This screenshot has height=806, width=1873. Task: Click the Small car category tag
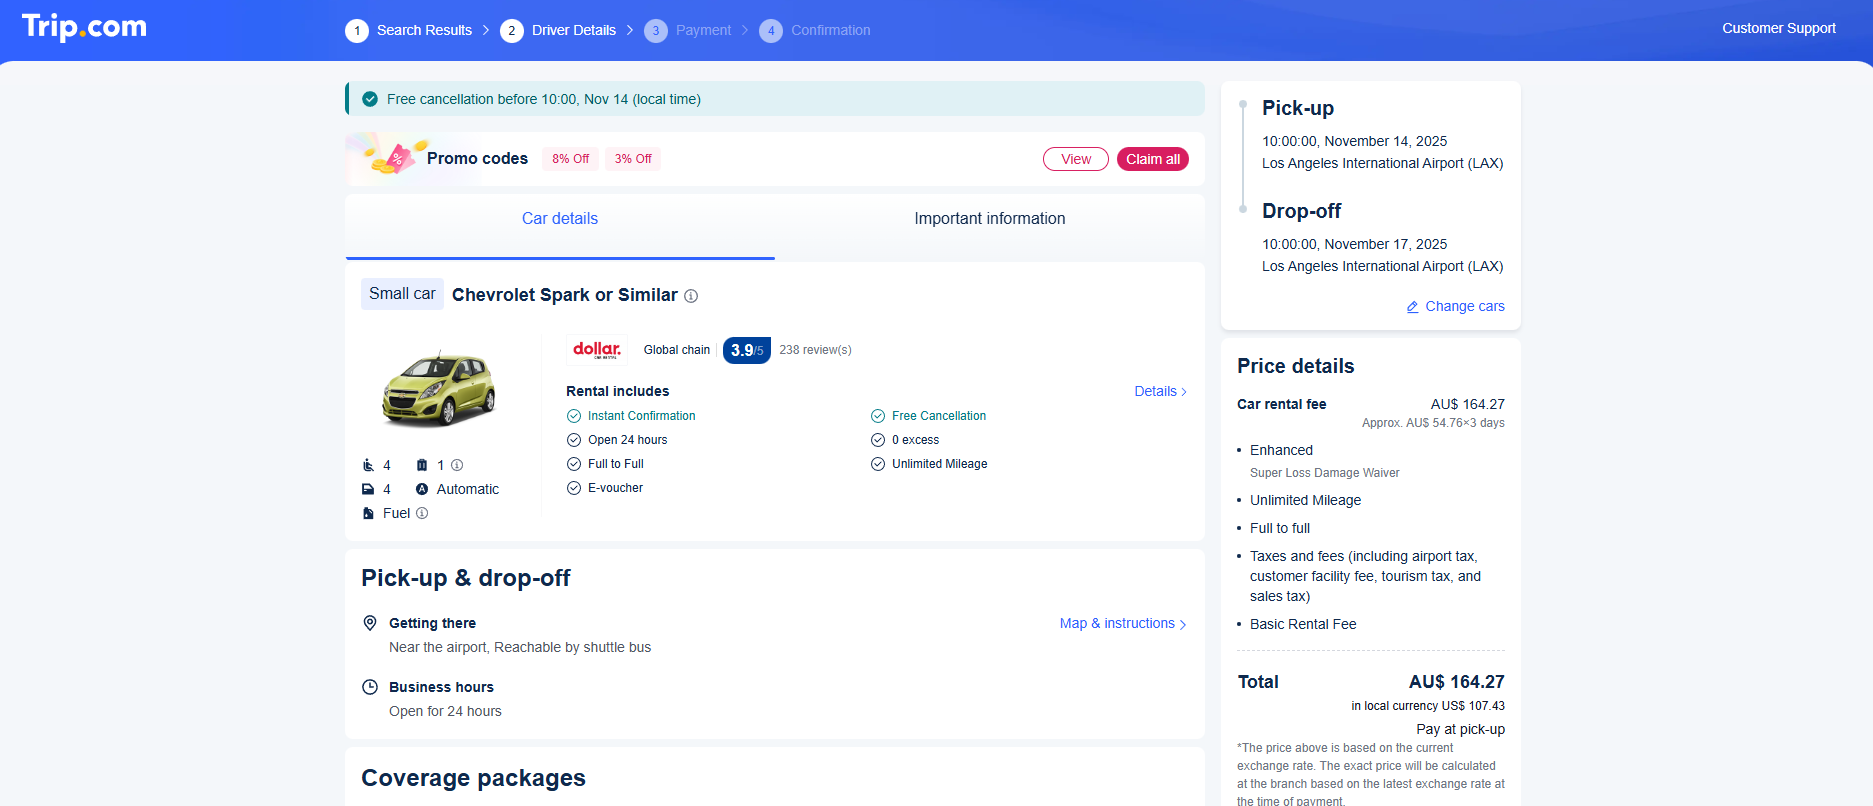402,293
